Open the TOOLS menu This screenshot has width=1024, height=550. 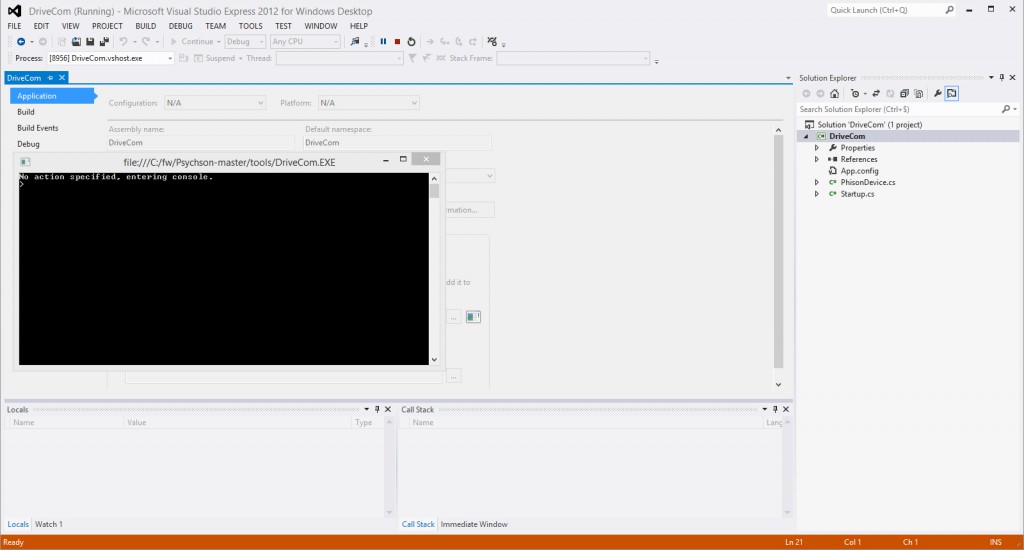(x=250, y=26)
